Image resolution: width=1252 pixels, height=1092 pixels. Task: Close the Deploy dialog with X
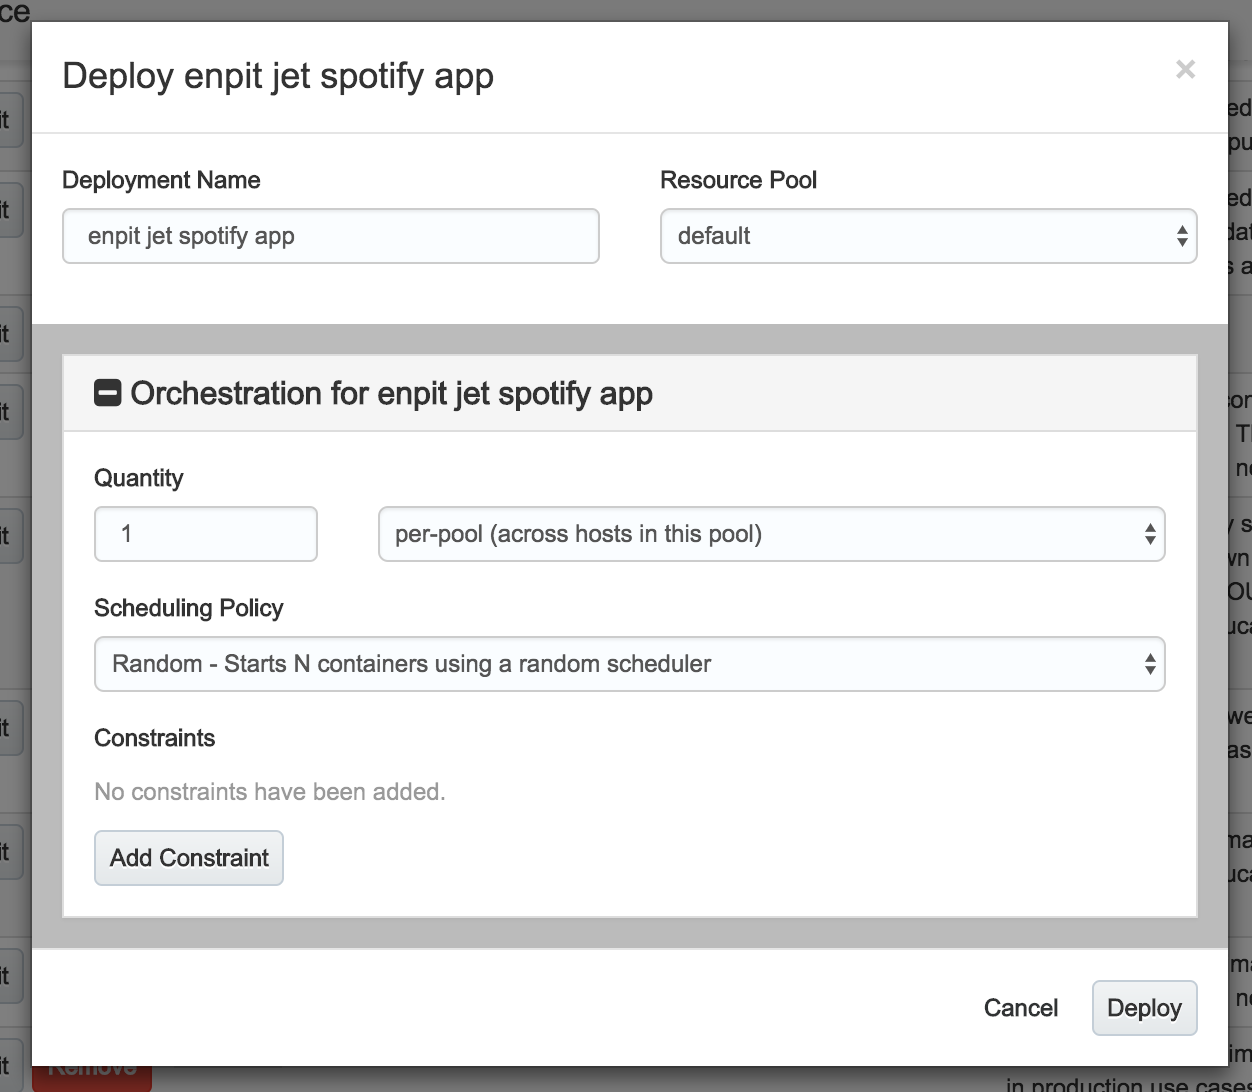(x=1185, y=69)
